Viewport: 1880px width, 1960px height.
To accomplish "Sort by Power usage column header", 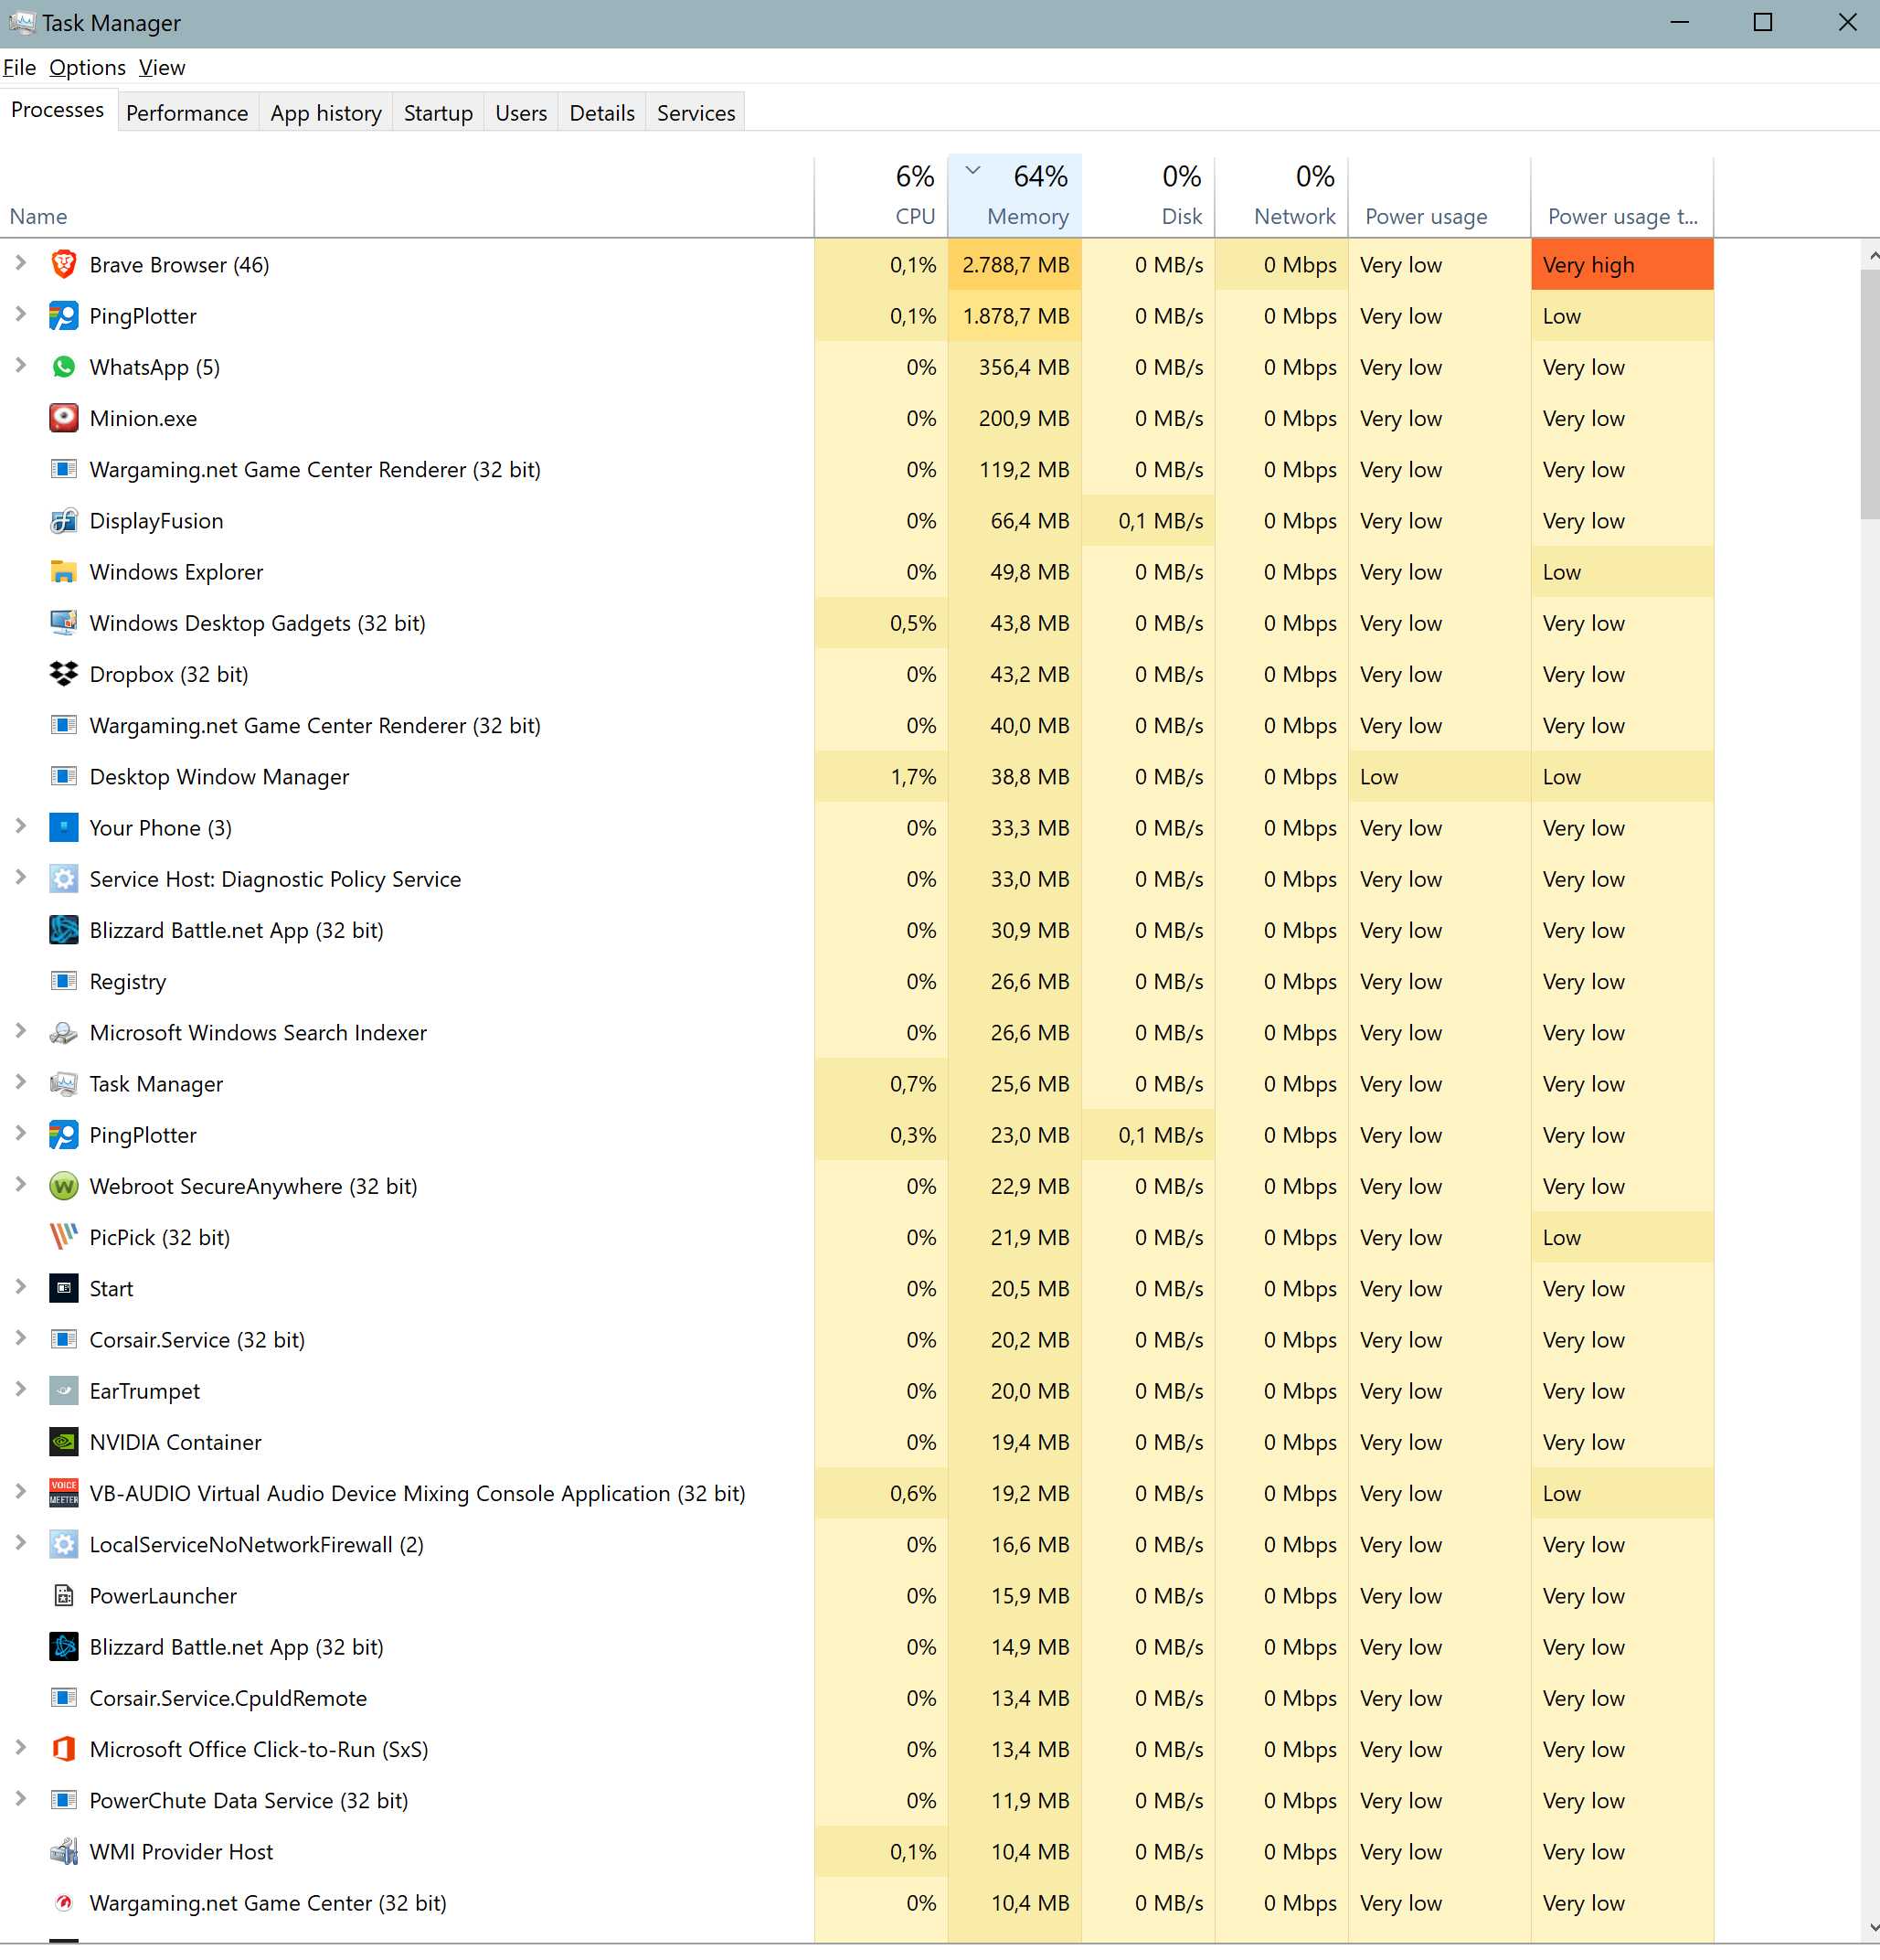I will (x=1425, y=216).
